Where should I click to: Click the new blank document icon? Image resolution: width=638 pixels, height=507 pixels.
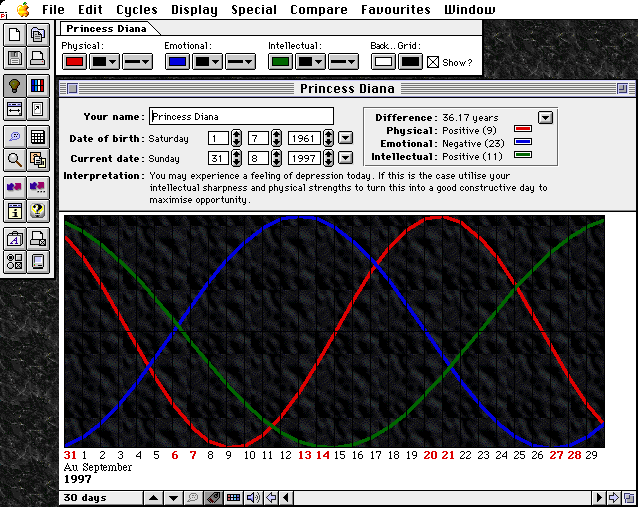(15, 35)
